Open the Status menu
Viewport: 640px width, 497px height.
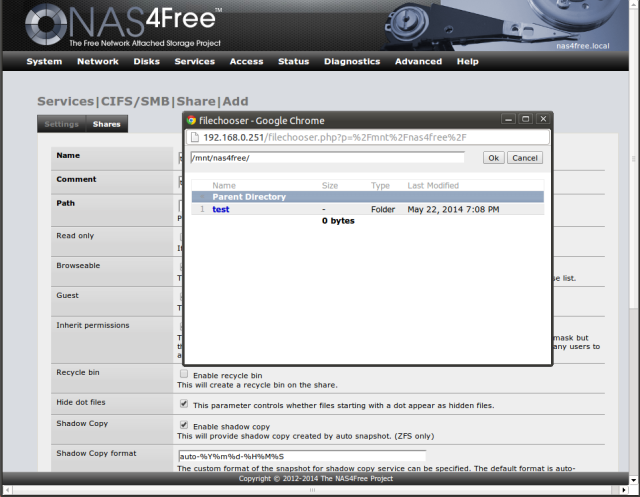[293, 62]
